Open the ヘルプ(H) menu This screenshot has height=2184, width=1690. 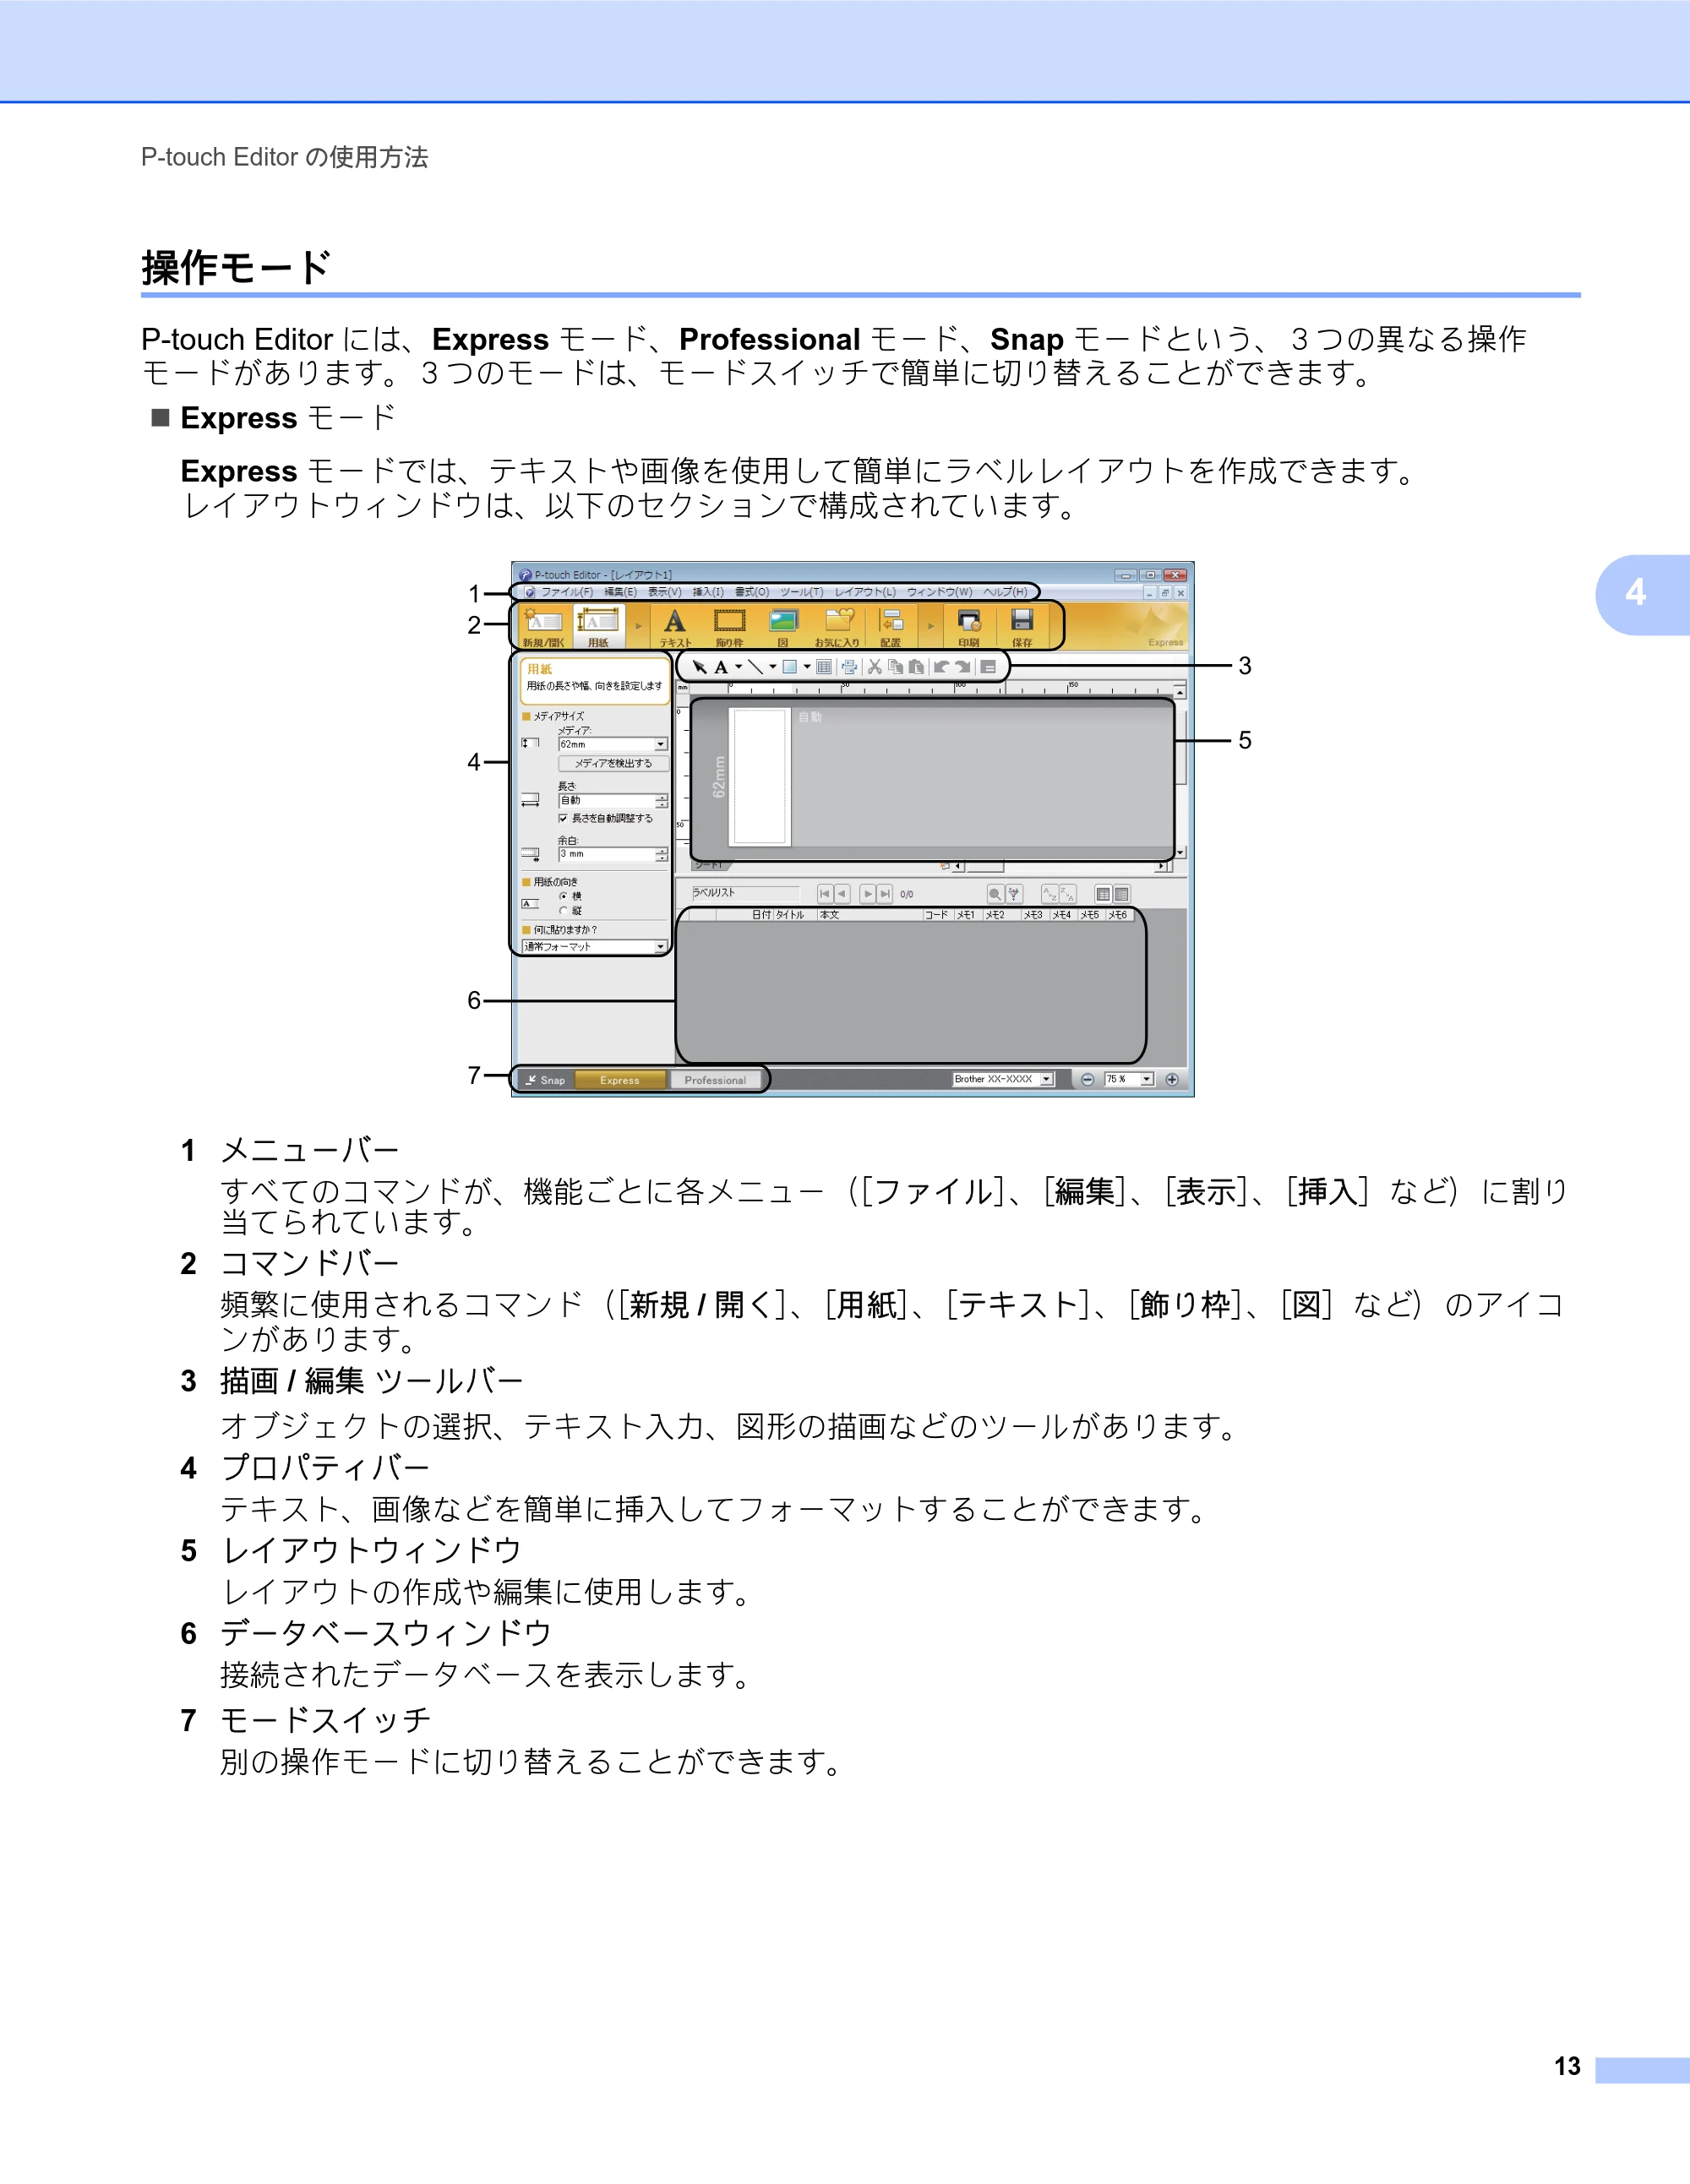1006,592
